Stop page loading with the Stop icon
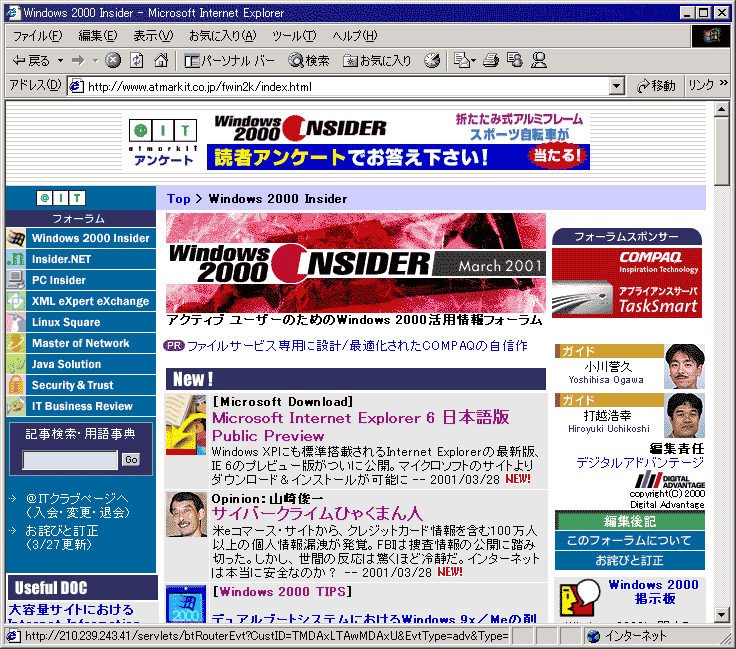 (x=113, y=61)
